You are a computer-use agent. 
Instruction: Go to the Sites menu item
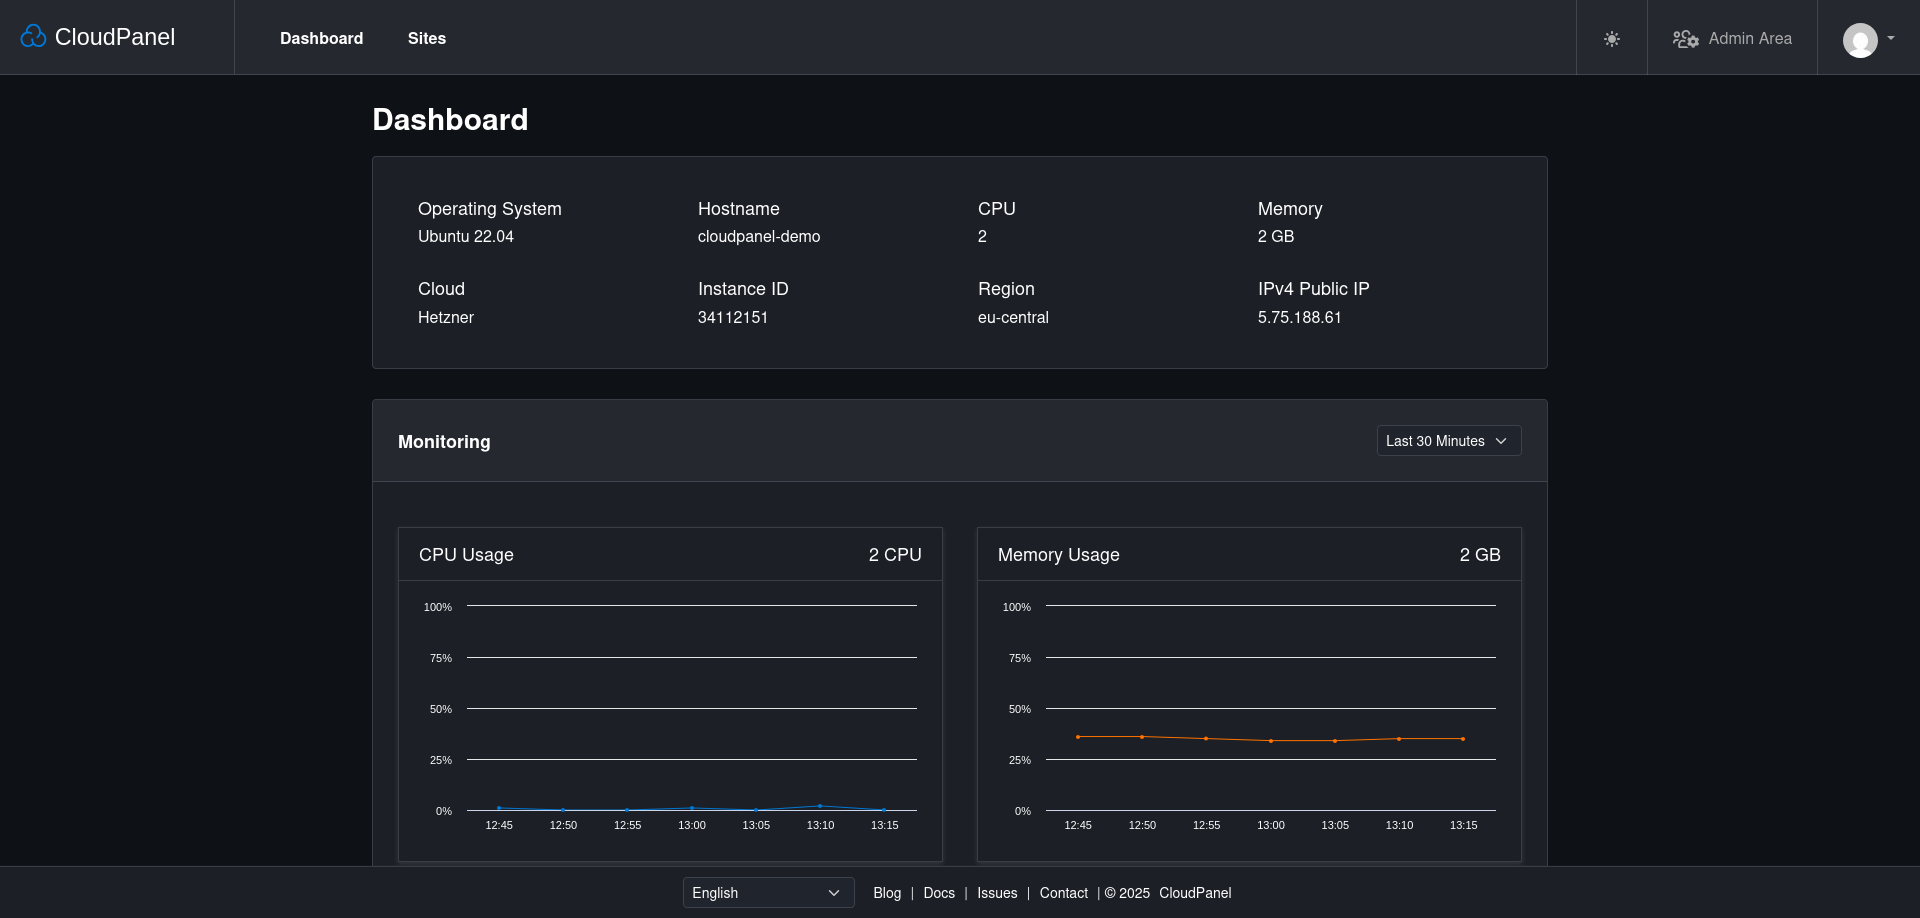click(x=426, y=38)
